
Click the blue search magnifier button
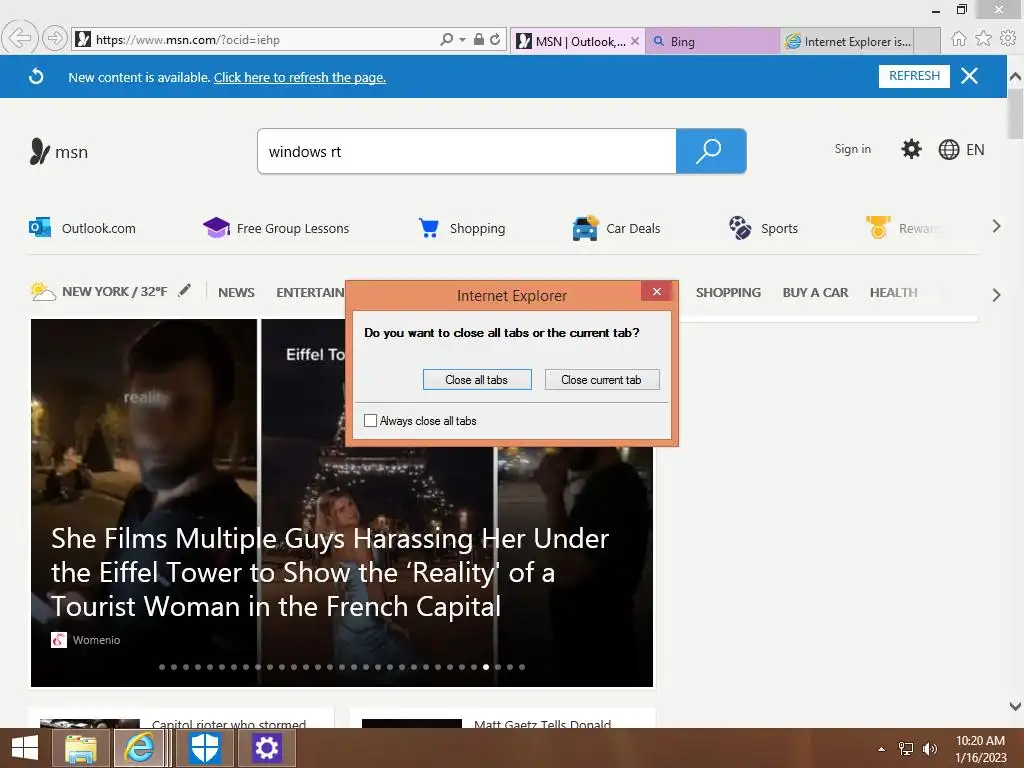pos(711,152)
